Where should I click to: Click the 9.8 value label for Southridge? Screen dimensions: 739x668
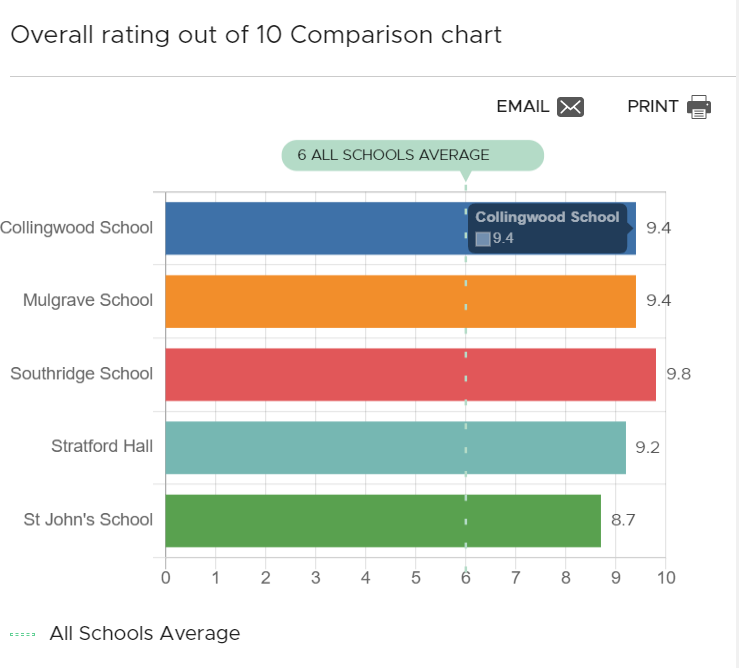[x=679, y=375]
